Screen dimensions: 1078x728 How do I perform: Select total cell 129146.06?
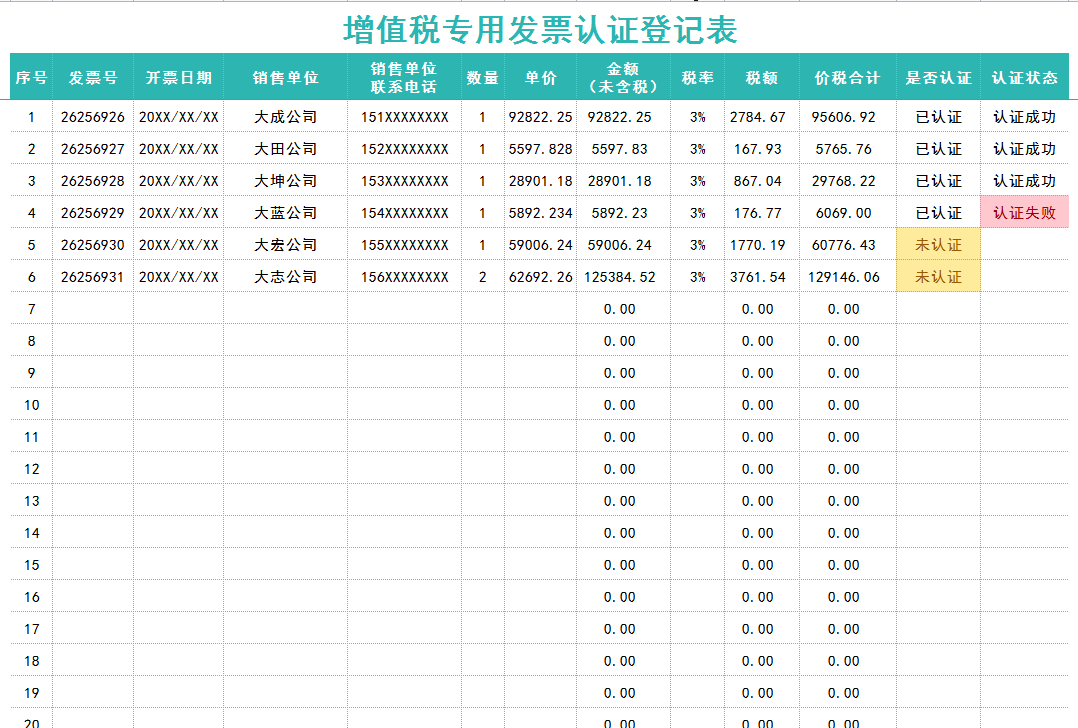[848, 277]
